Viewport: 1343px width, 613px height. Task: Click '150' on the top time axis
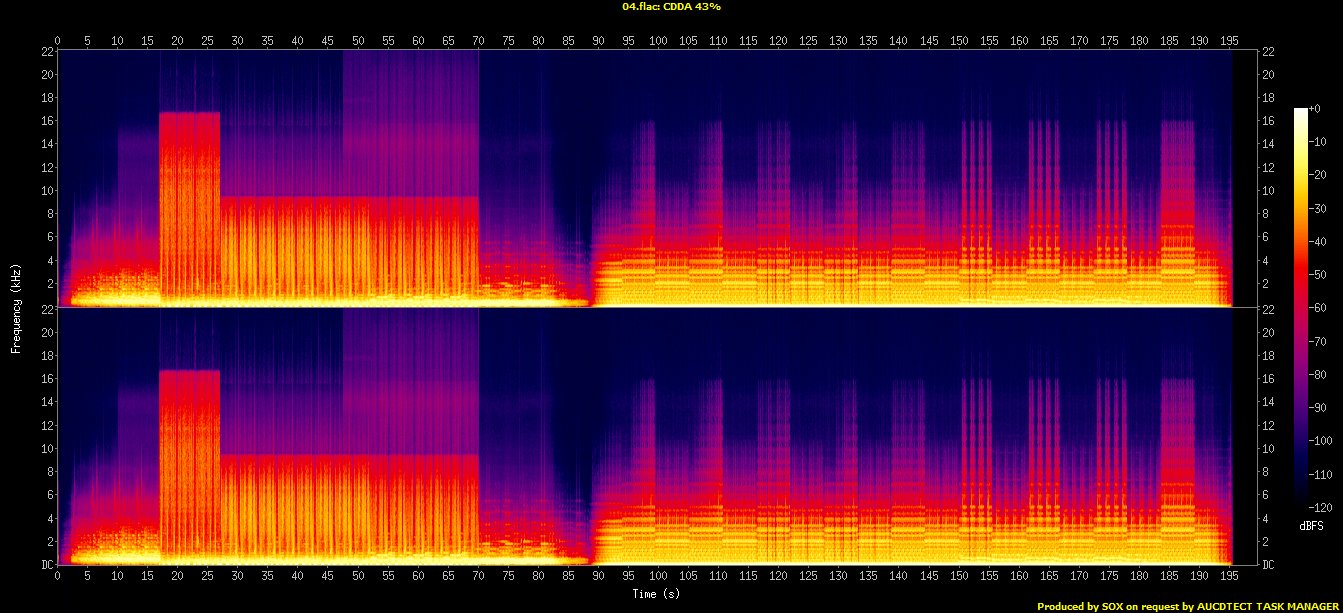pos(959,41)
